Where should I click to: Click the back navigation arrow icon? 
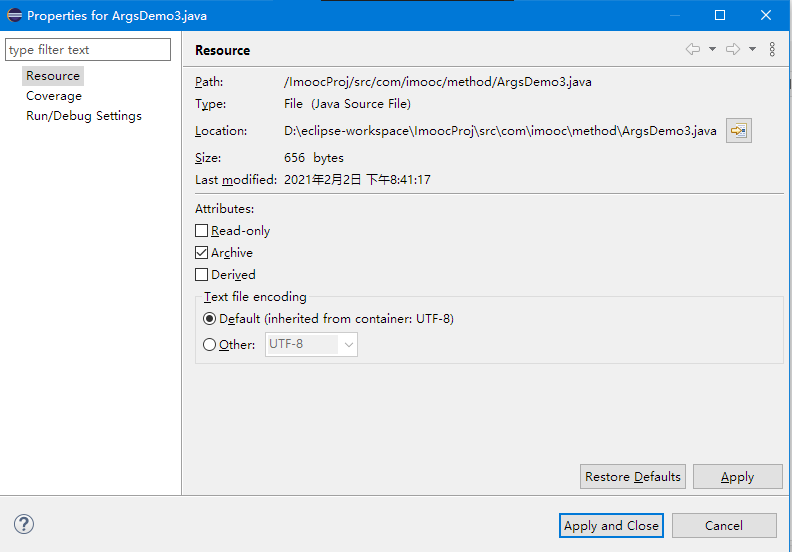[692, 49]
